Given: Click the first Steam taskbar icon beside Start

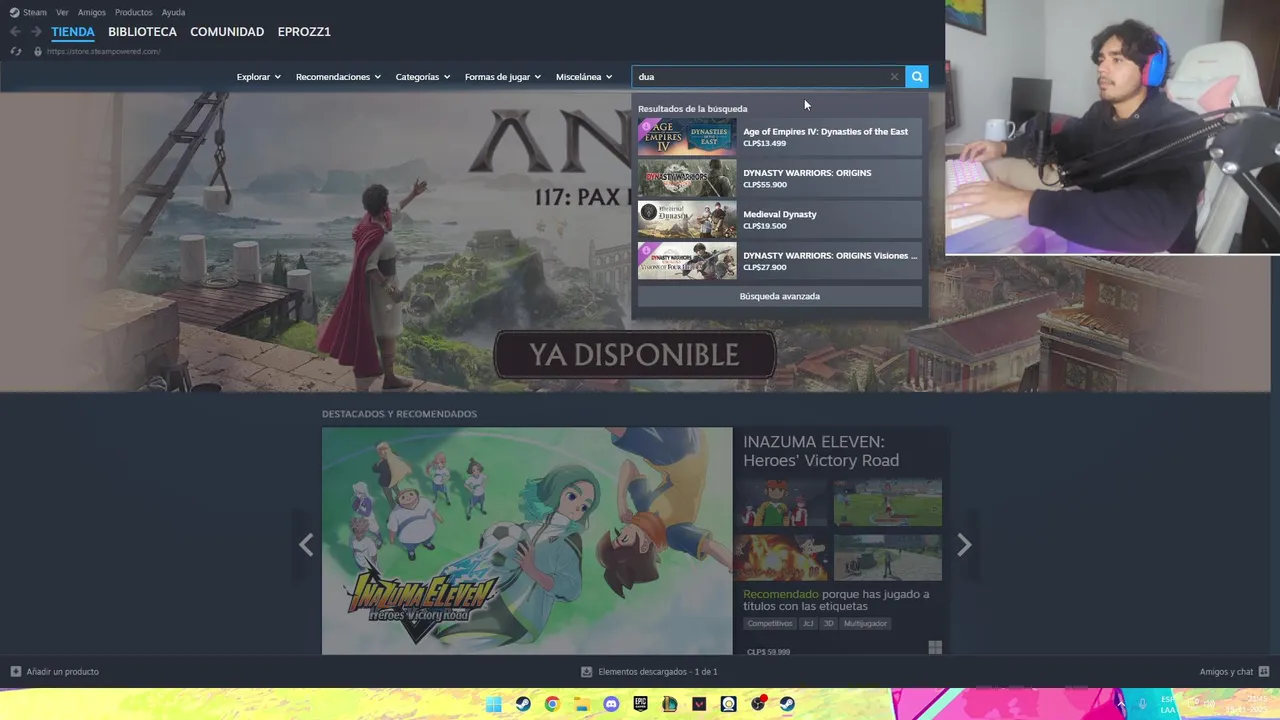Looking at the screenshot, I should coord(523,704).
